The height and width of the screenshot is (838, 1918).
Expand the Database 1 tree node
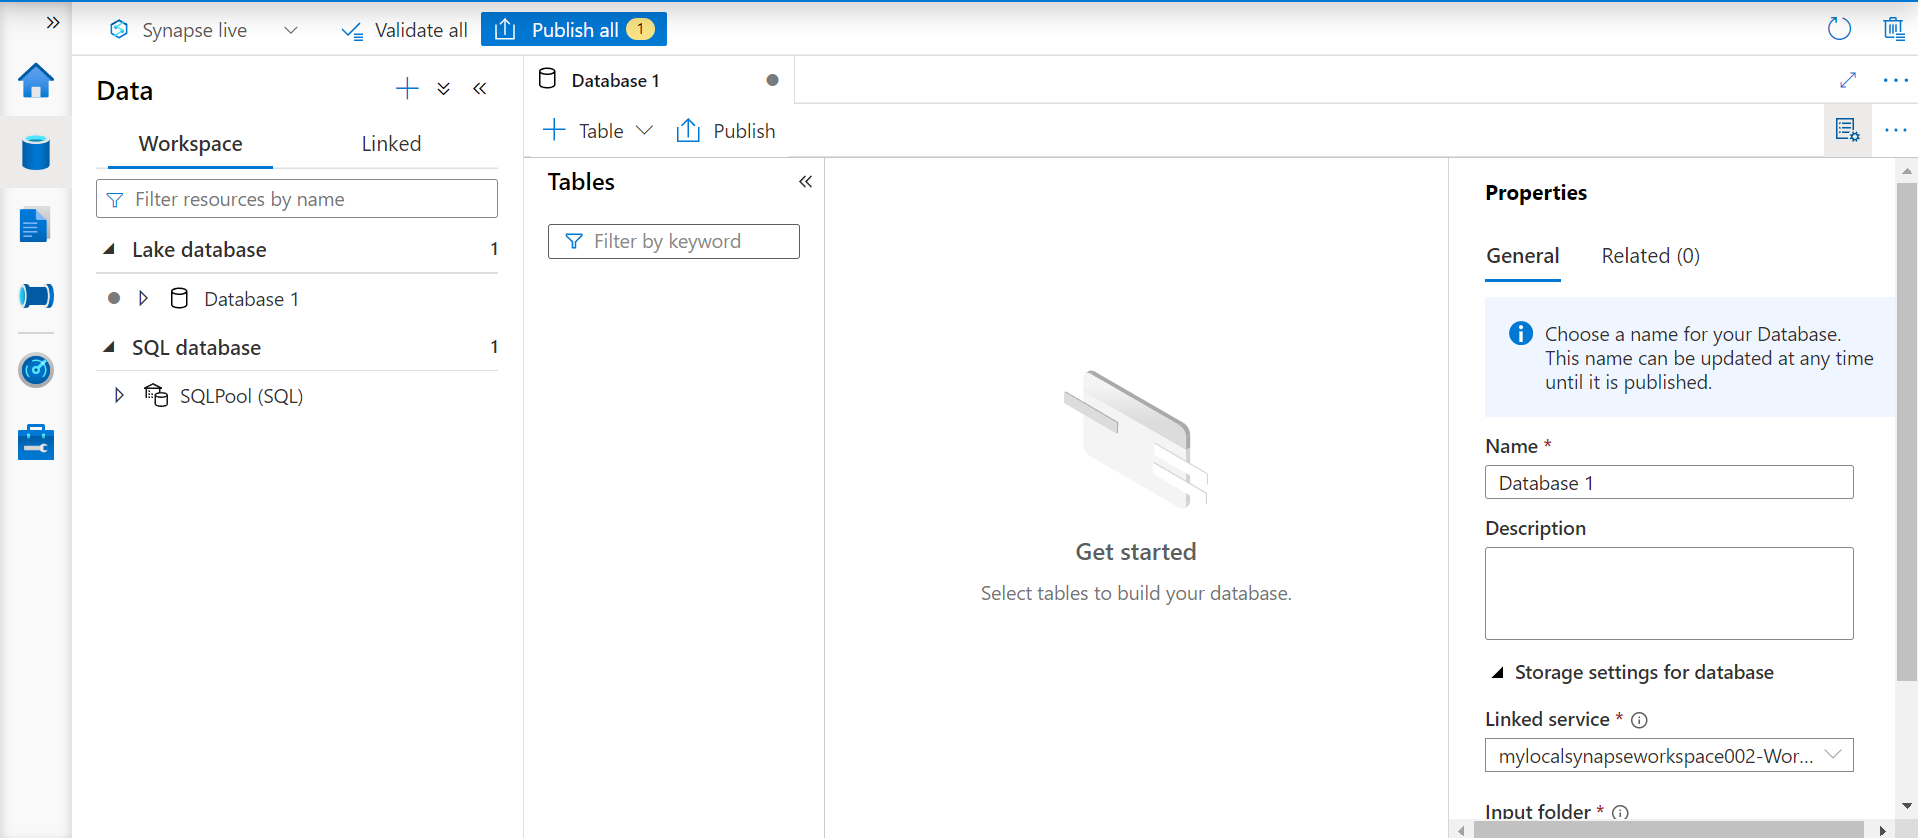[x=143, y=298]
